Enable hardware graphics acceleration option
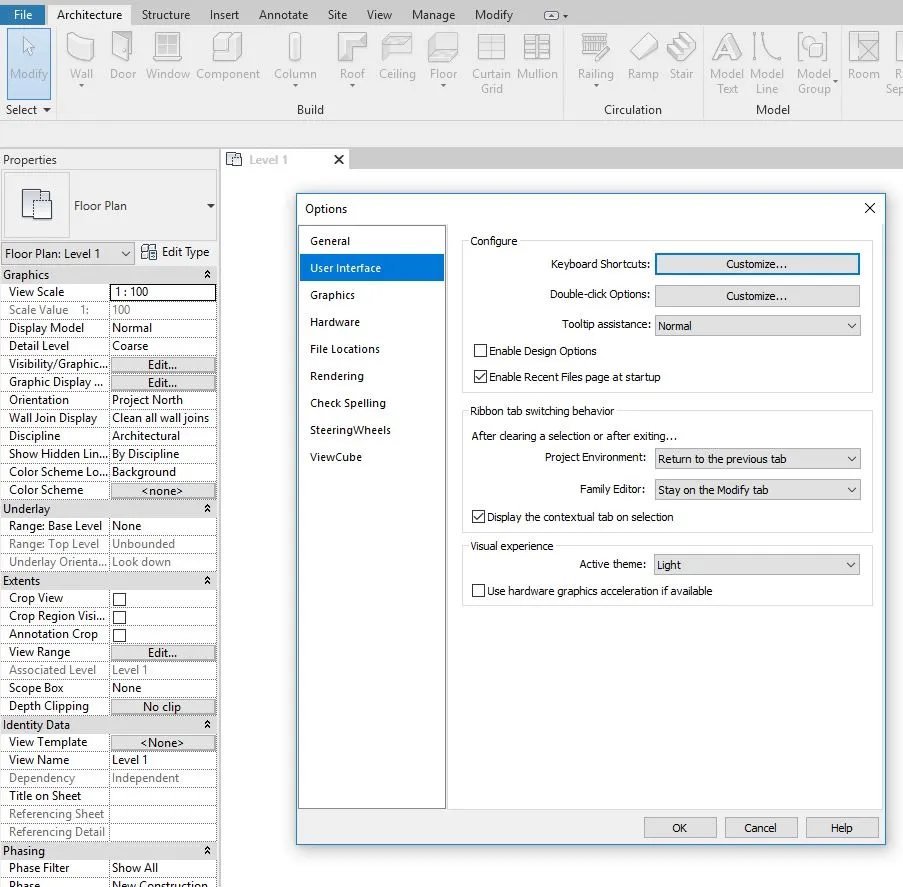 [478, 590]
